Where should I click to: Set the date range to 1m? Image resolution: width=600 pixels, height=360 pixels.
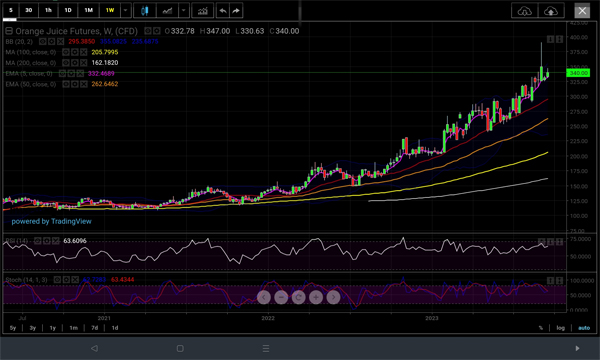point(73,328)
